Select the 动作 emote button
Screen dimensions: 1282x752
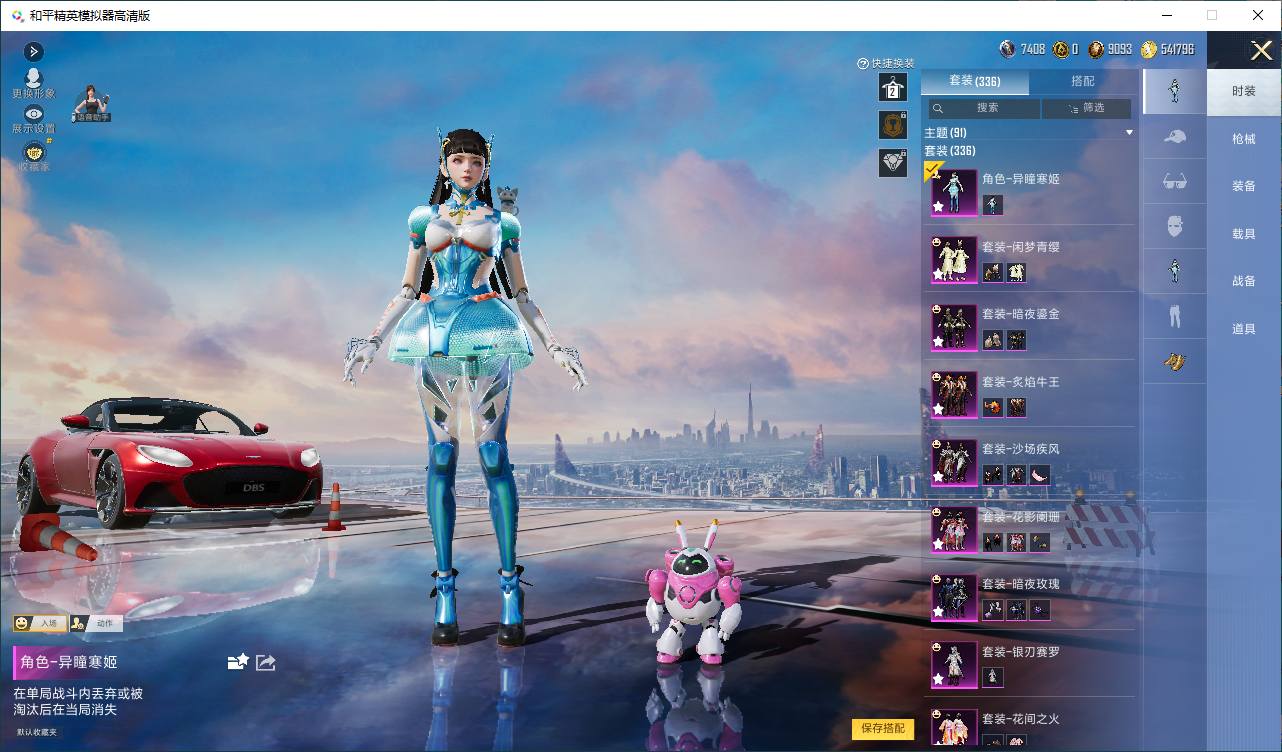click(x=96, y=623)
